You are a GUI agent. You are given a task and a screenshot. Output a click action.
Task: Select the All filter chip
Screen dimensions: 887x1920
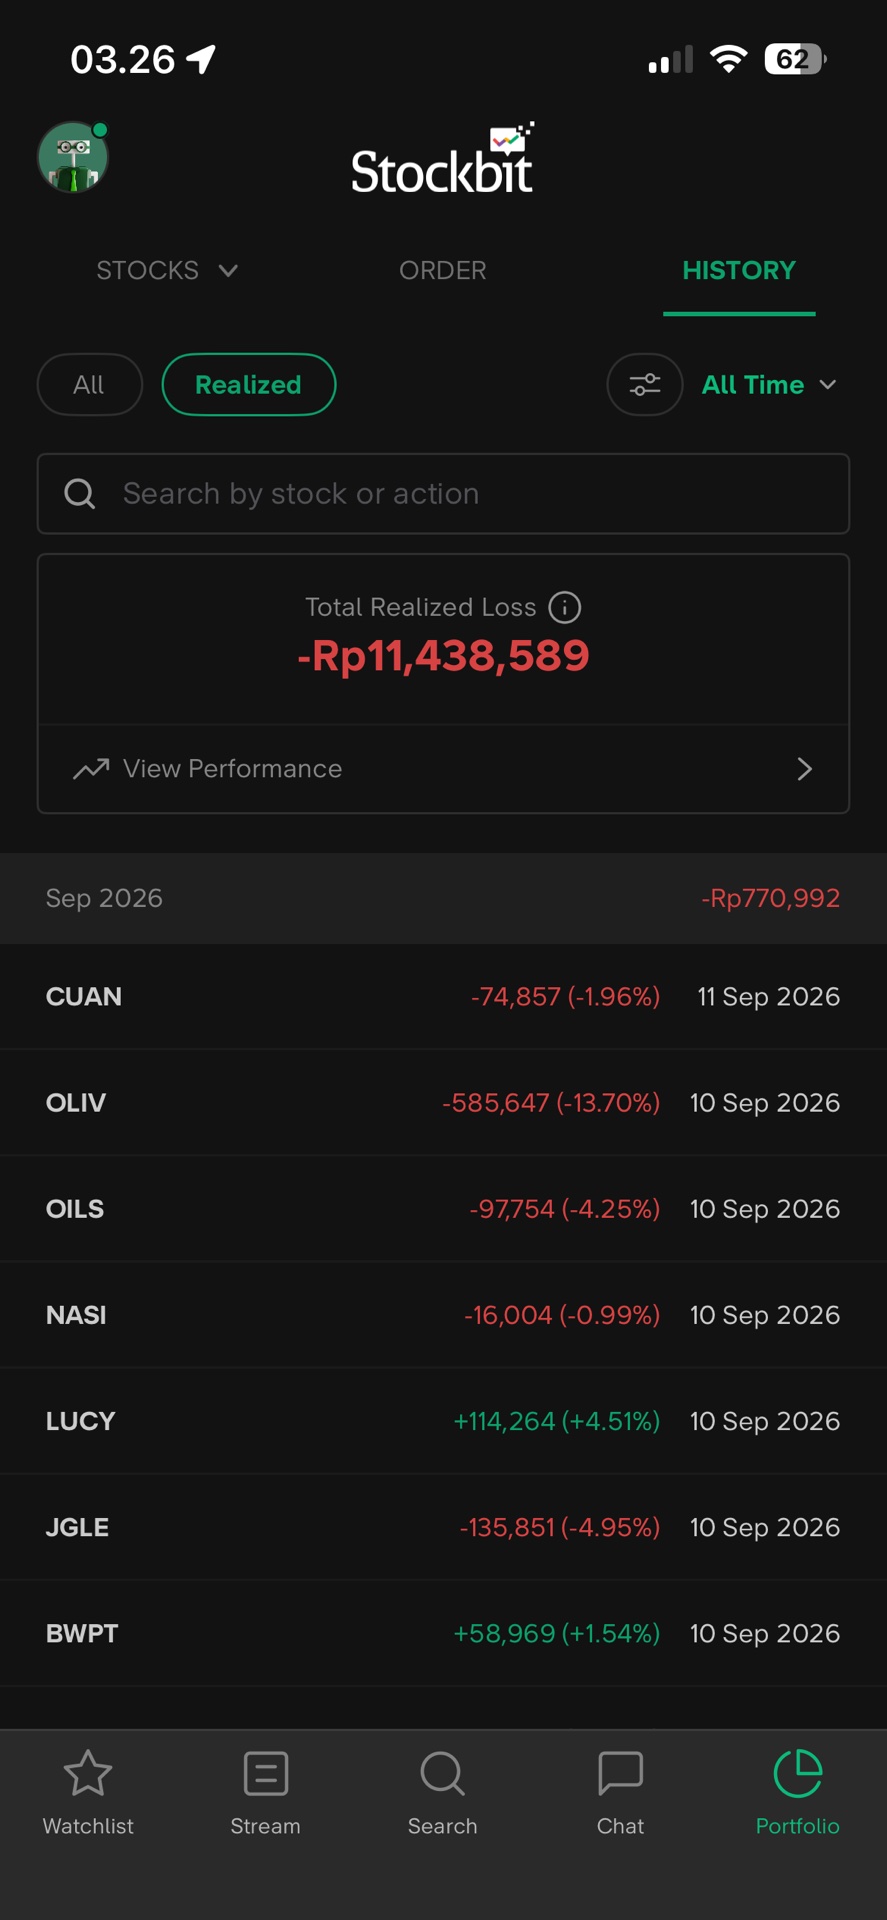pyautogui.click(x=90, y=384)
